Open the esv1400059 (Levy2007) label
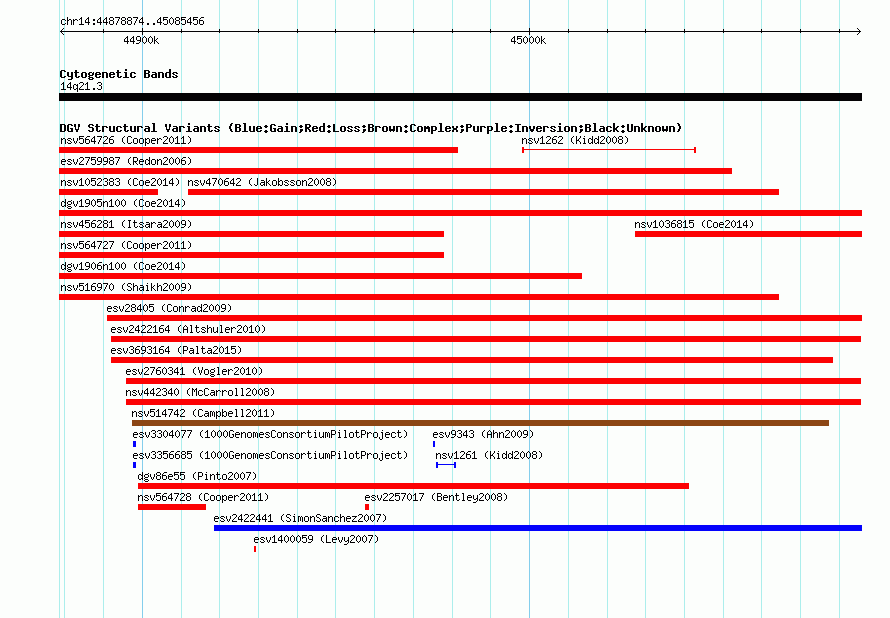 [x=316, y=539]
